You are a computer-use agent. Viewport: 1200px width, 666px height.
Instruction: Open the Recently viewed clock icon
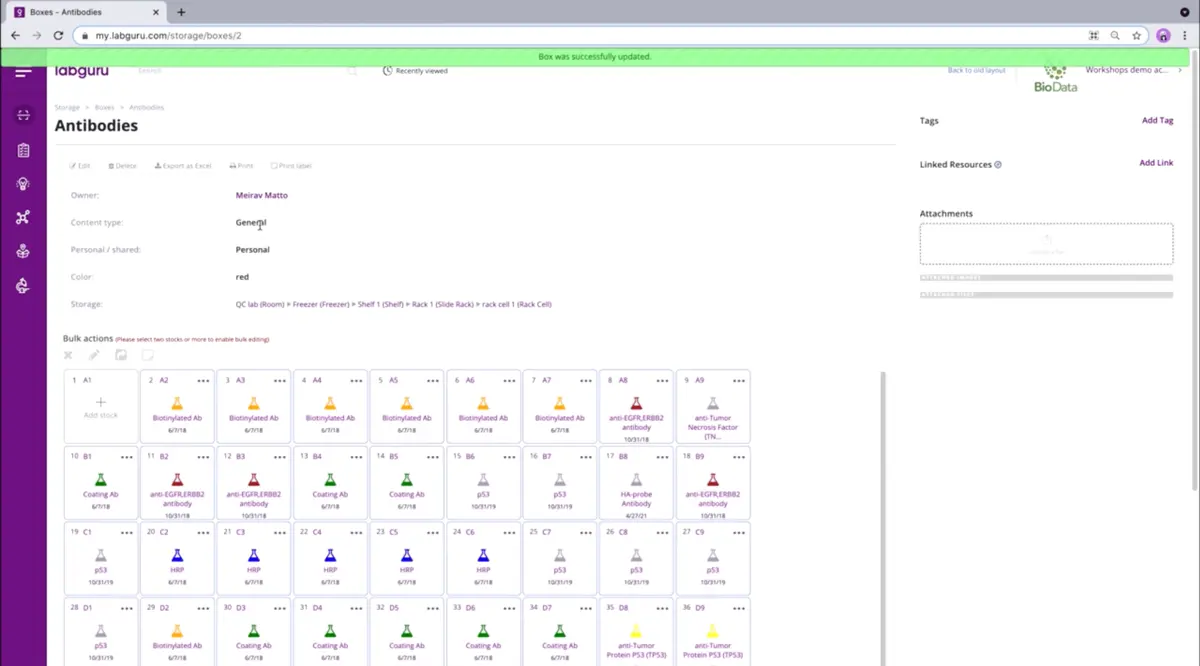388,71
